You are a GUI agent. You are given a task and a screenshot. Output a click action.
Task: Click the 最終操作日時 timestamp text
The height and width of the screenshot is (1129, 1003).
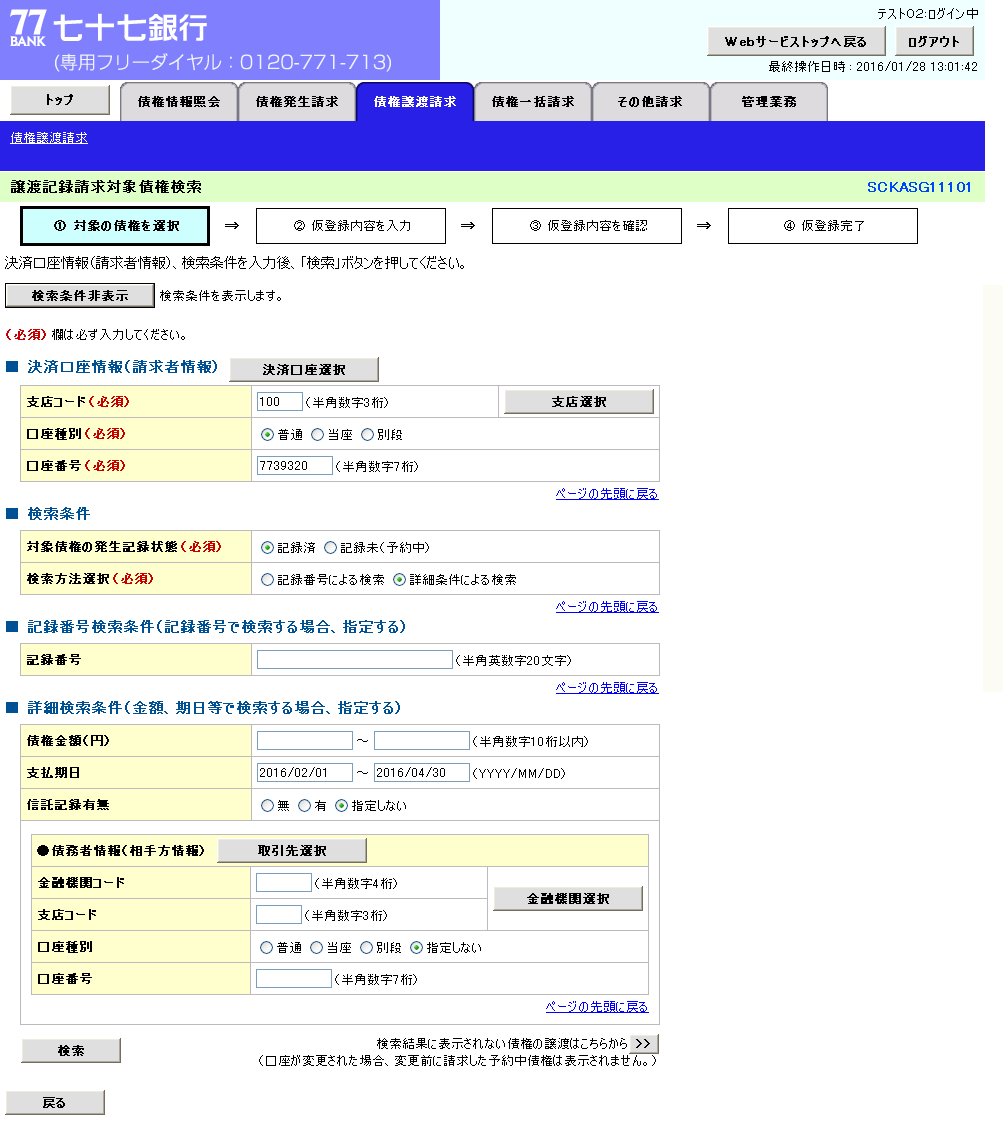873,67
